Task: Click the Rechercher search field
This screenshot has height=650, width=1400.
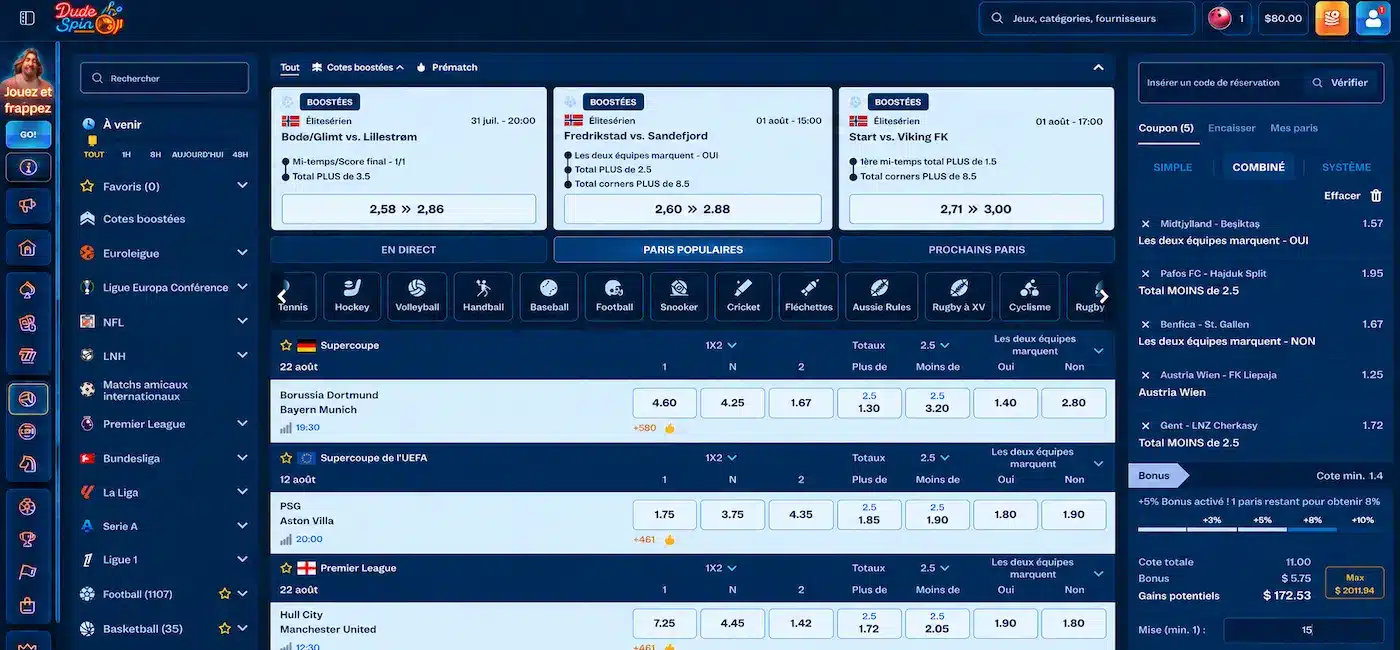Action: 165,78
